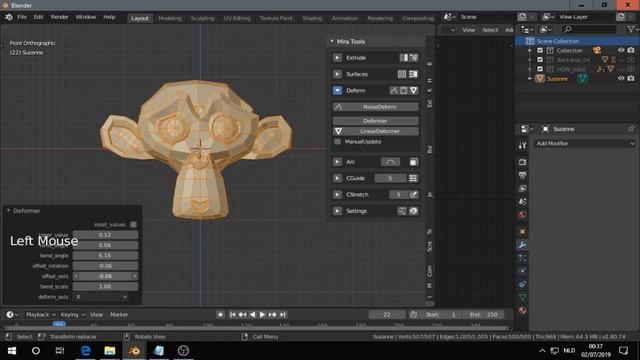Click the bend_scale value field
The height and width of the screenshot is (360, 640).
105,287
